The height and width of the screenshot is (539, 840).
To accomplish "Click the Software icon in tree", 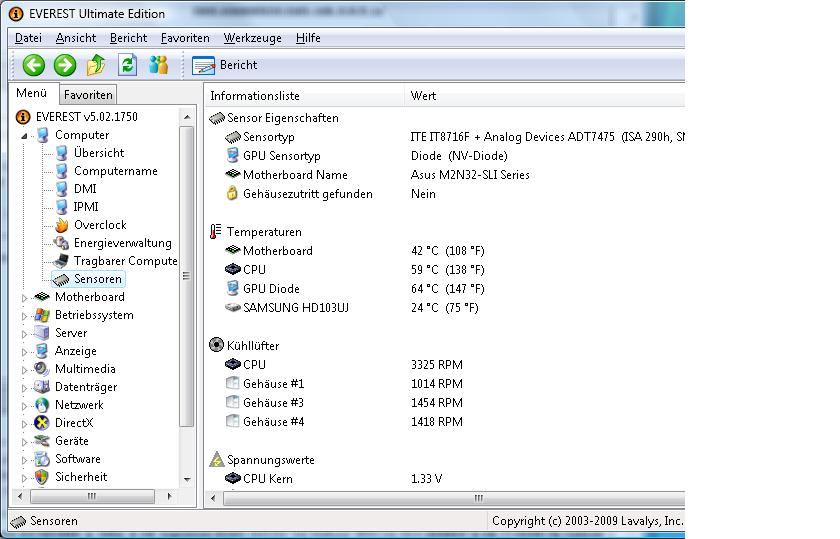I will [x=42, y=459].
